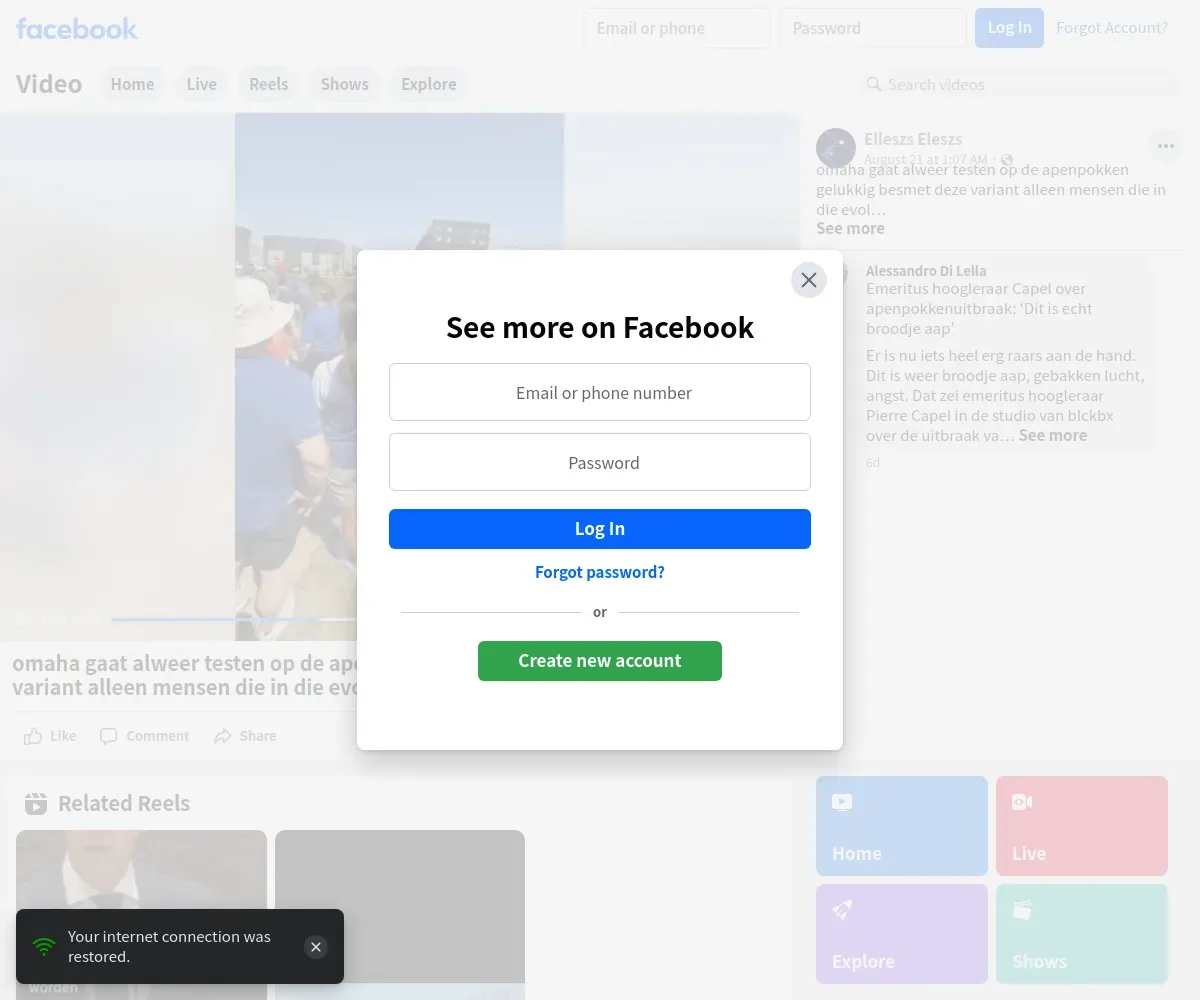Click the Search videos field
This screenshot has height=1000, width=1200.
(1020, 84)
